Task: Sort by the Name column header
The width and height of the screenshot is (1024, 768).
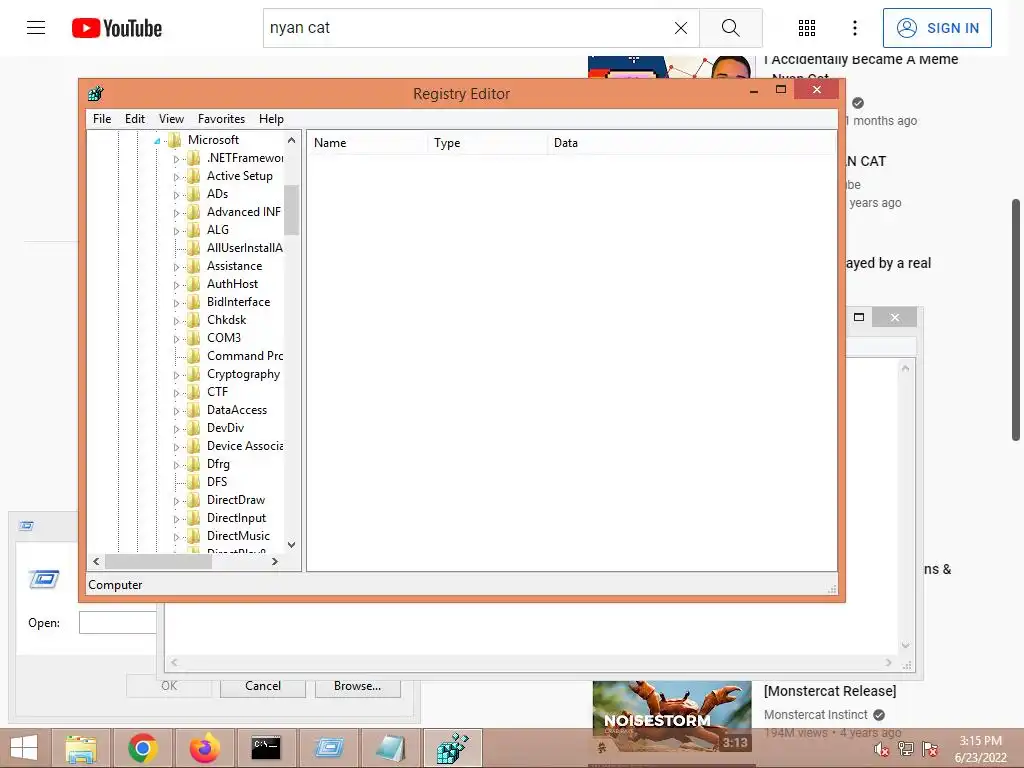Action: point(368,143)
